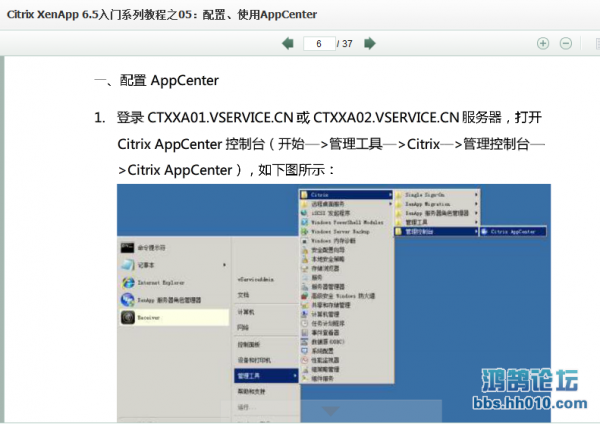Click 命令提示符 icon in start menu
Viewport: 600px width, 424px height.
coord(127,248)
